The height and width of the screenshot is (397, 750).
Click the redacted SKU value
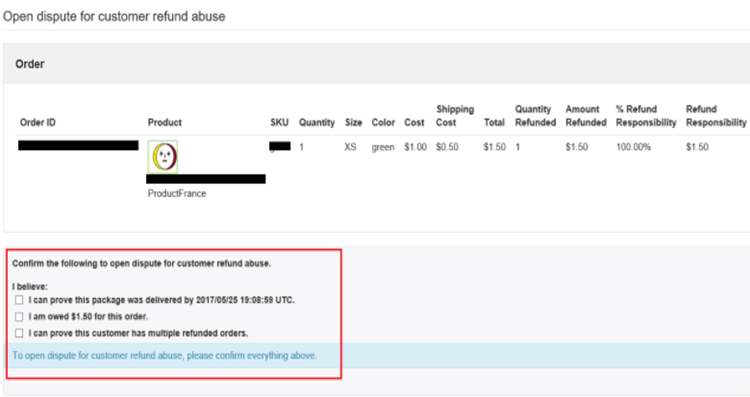point(280,146)
